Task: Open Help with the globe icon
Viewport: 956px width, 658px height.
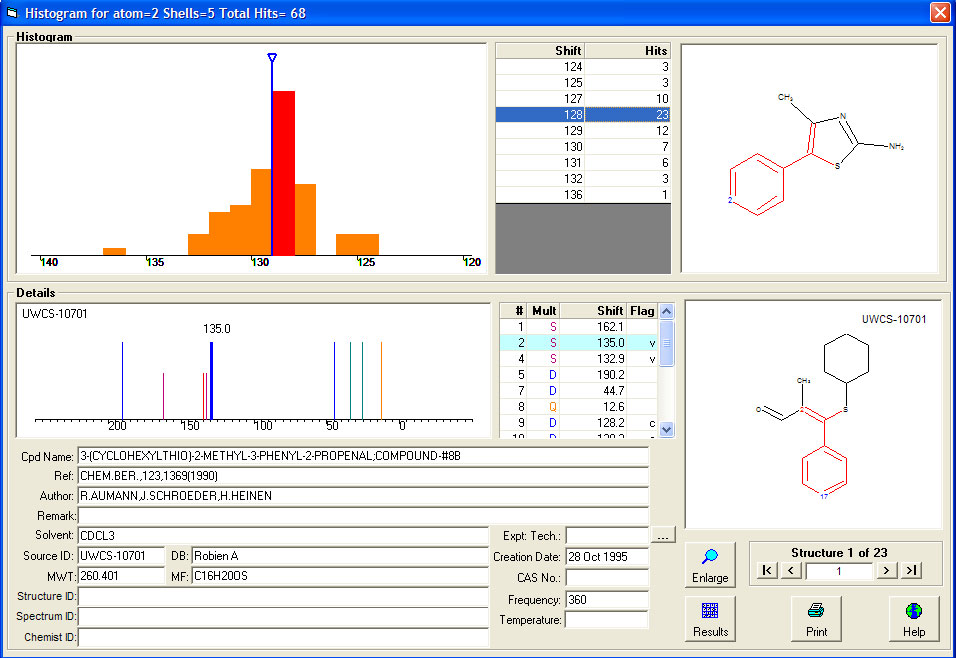Action: [914, 618]
